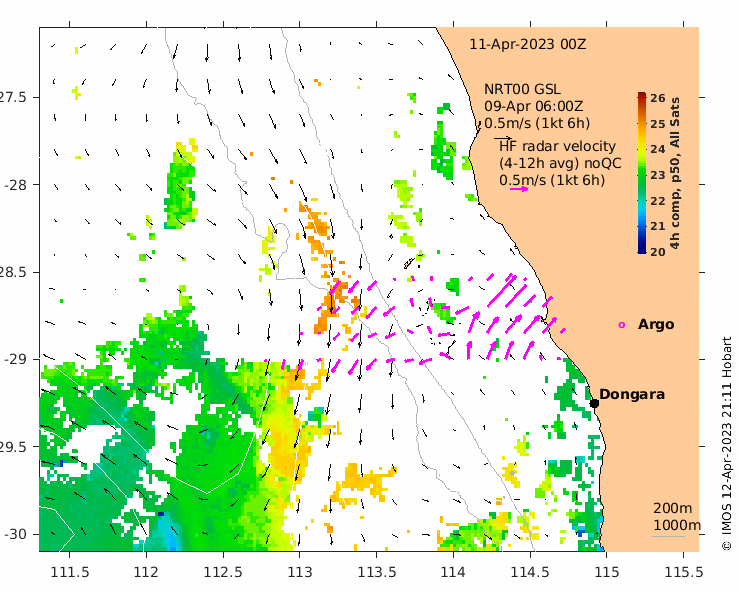Click the 200m depth contour legend label

(x=673, y=508)
